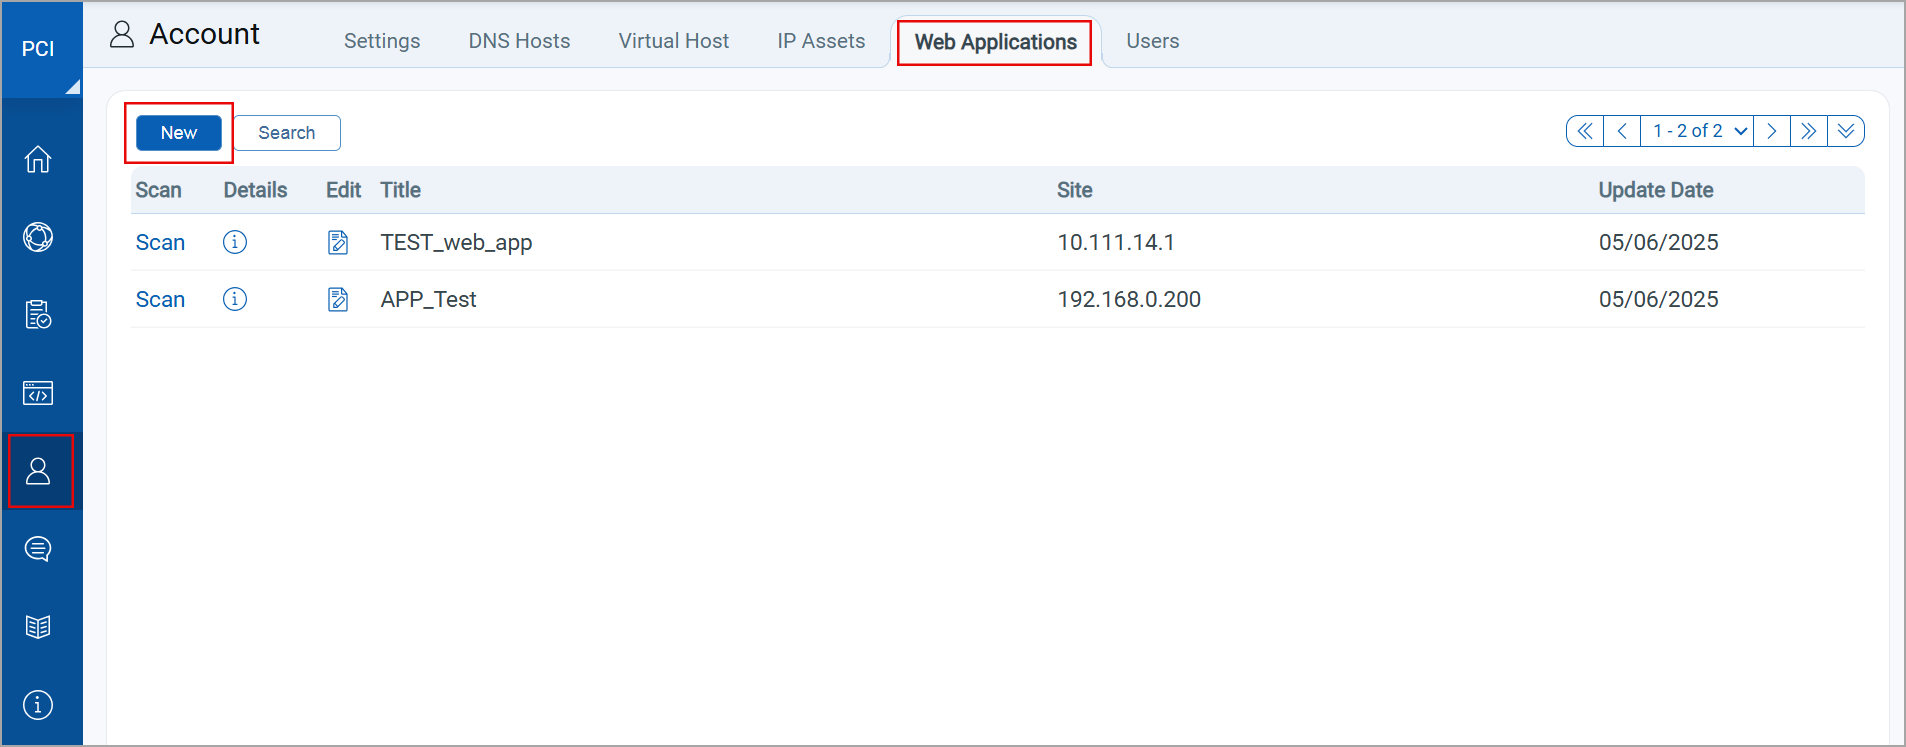
Task: Select the TEST_web_app title text
Action: (456, 242)
